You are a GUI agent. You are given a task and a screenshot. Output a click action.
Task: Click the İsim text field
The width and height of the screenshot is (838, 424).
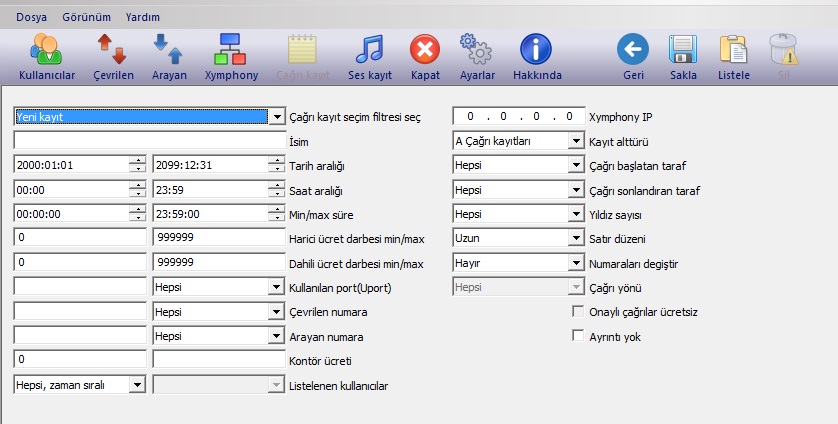click(149, 141)
